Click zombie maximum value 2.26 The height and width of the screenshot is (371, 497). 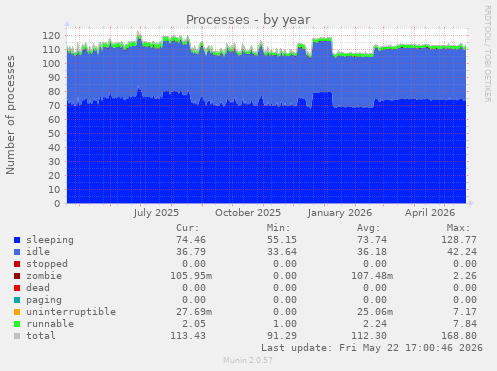(465, 276)
